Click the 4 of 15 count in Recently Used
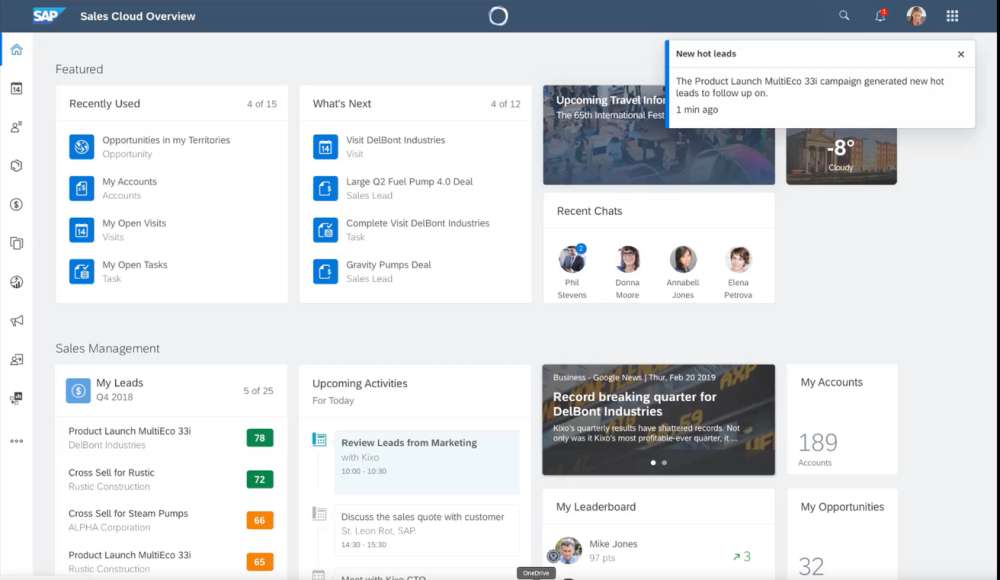Viewport: 1000px width, 580px height. 261,104
